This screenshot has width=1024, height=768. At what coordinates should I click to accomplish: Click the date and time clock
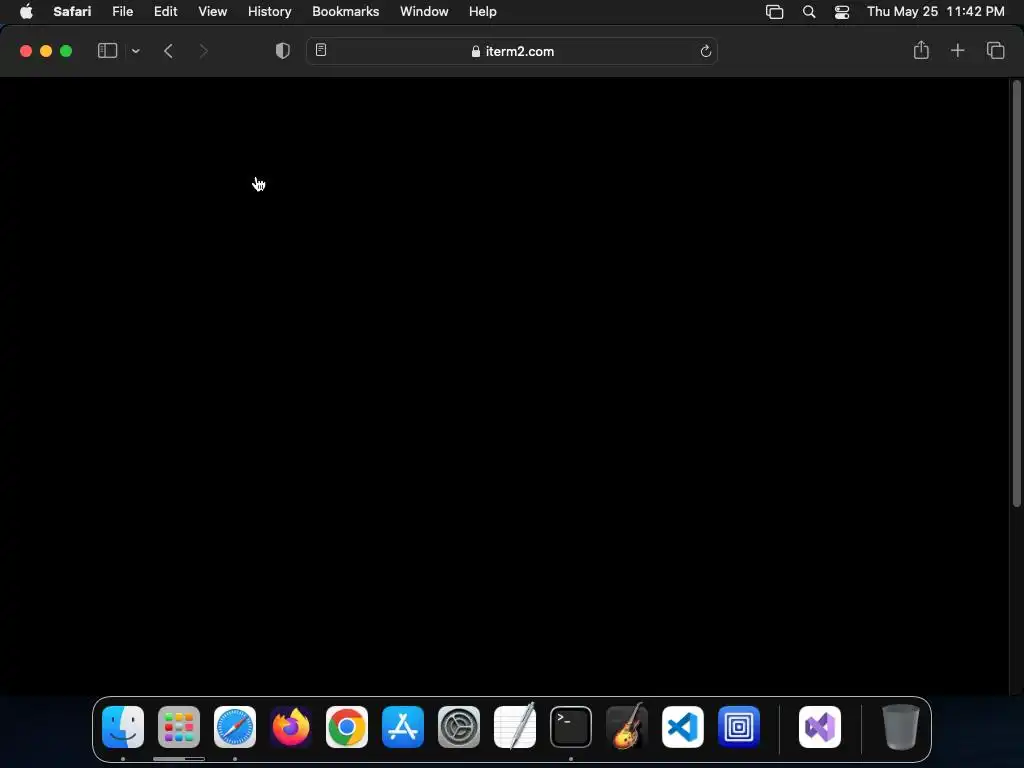click(936, 12)
